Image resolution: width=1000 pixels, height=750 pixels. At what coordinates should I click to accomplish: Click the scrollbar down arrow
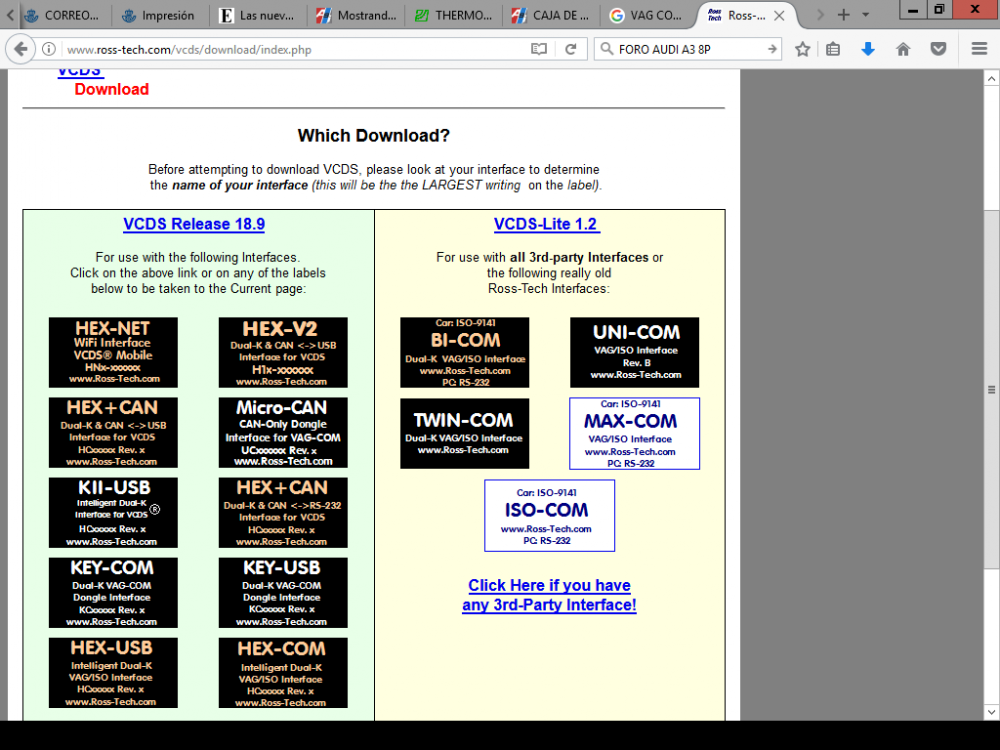tap(991, 712)
